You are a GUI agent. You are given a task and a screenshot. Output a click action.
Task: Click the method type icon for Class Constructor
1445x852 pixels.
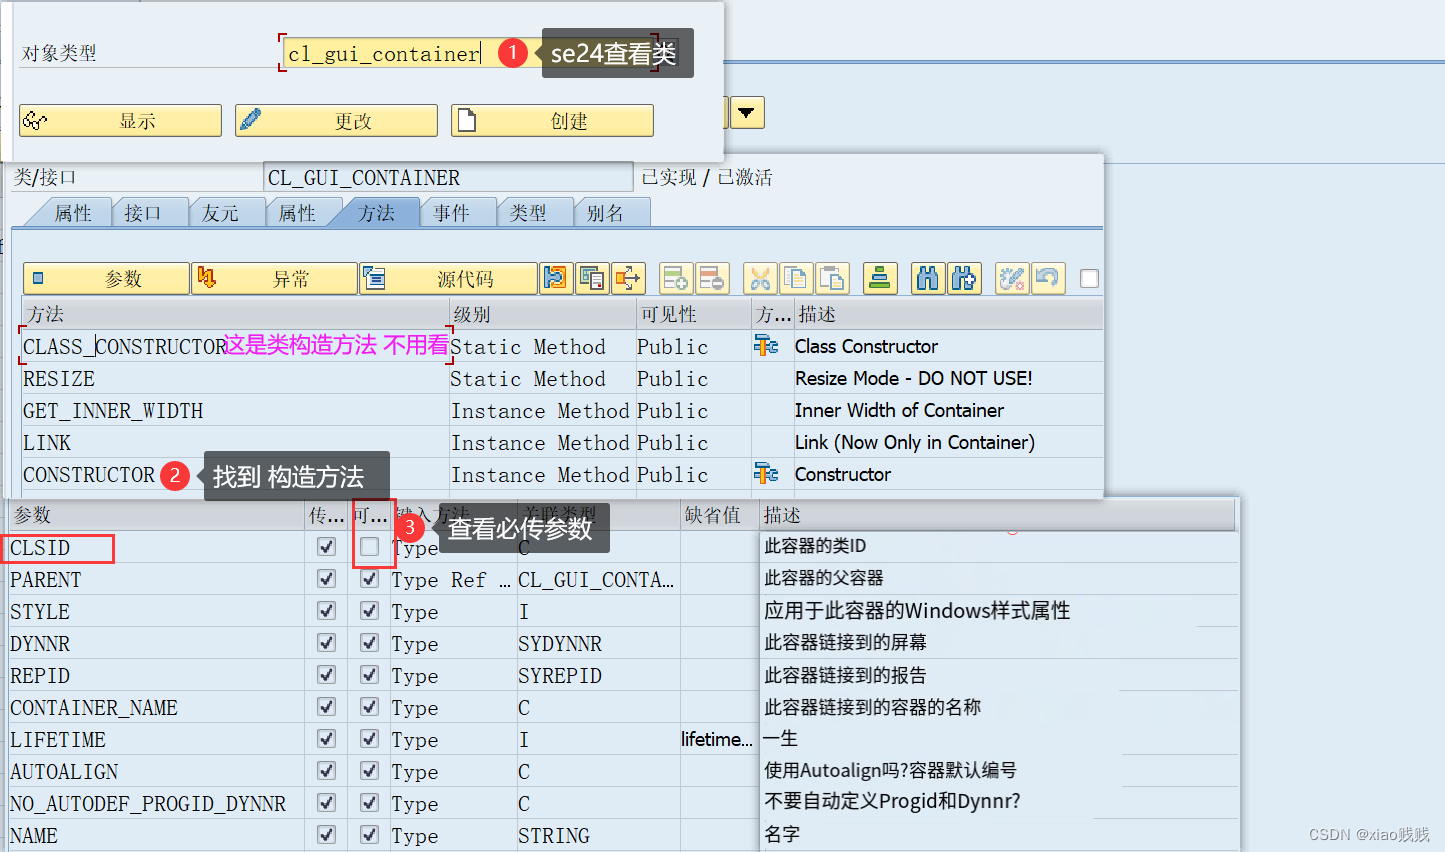pyautogui.click(x=766, y=346)
